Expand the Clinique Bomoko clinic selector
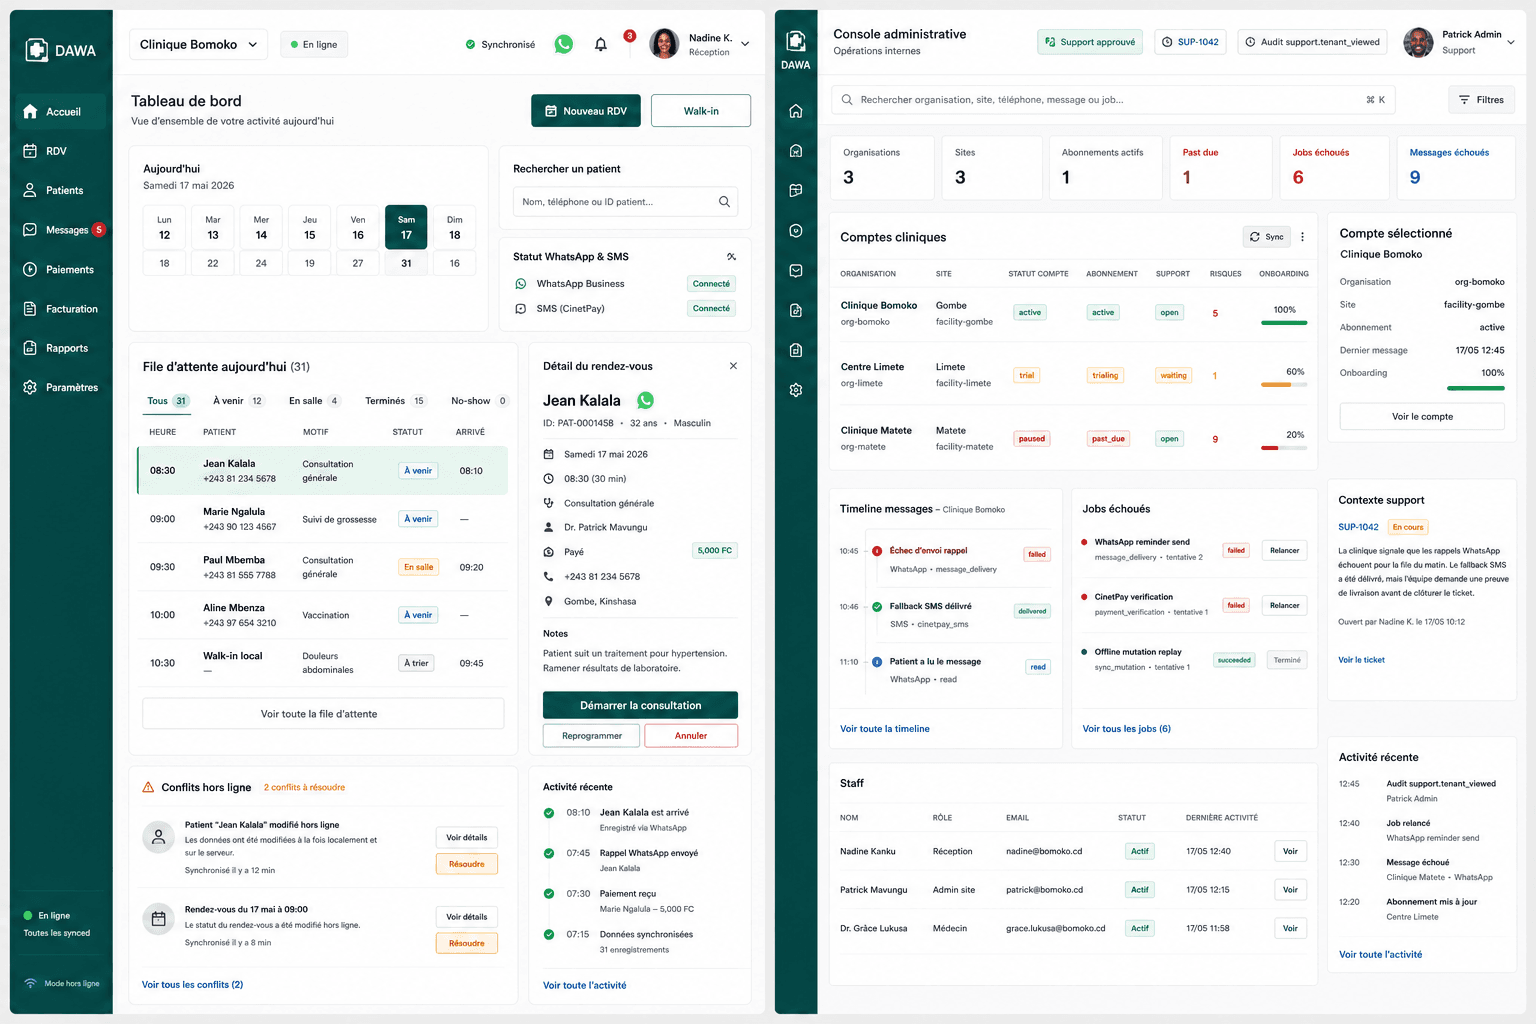The height and width of the screenshot is (1024, 1536). (198, 44)
